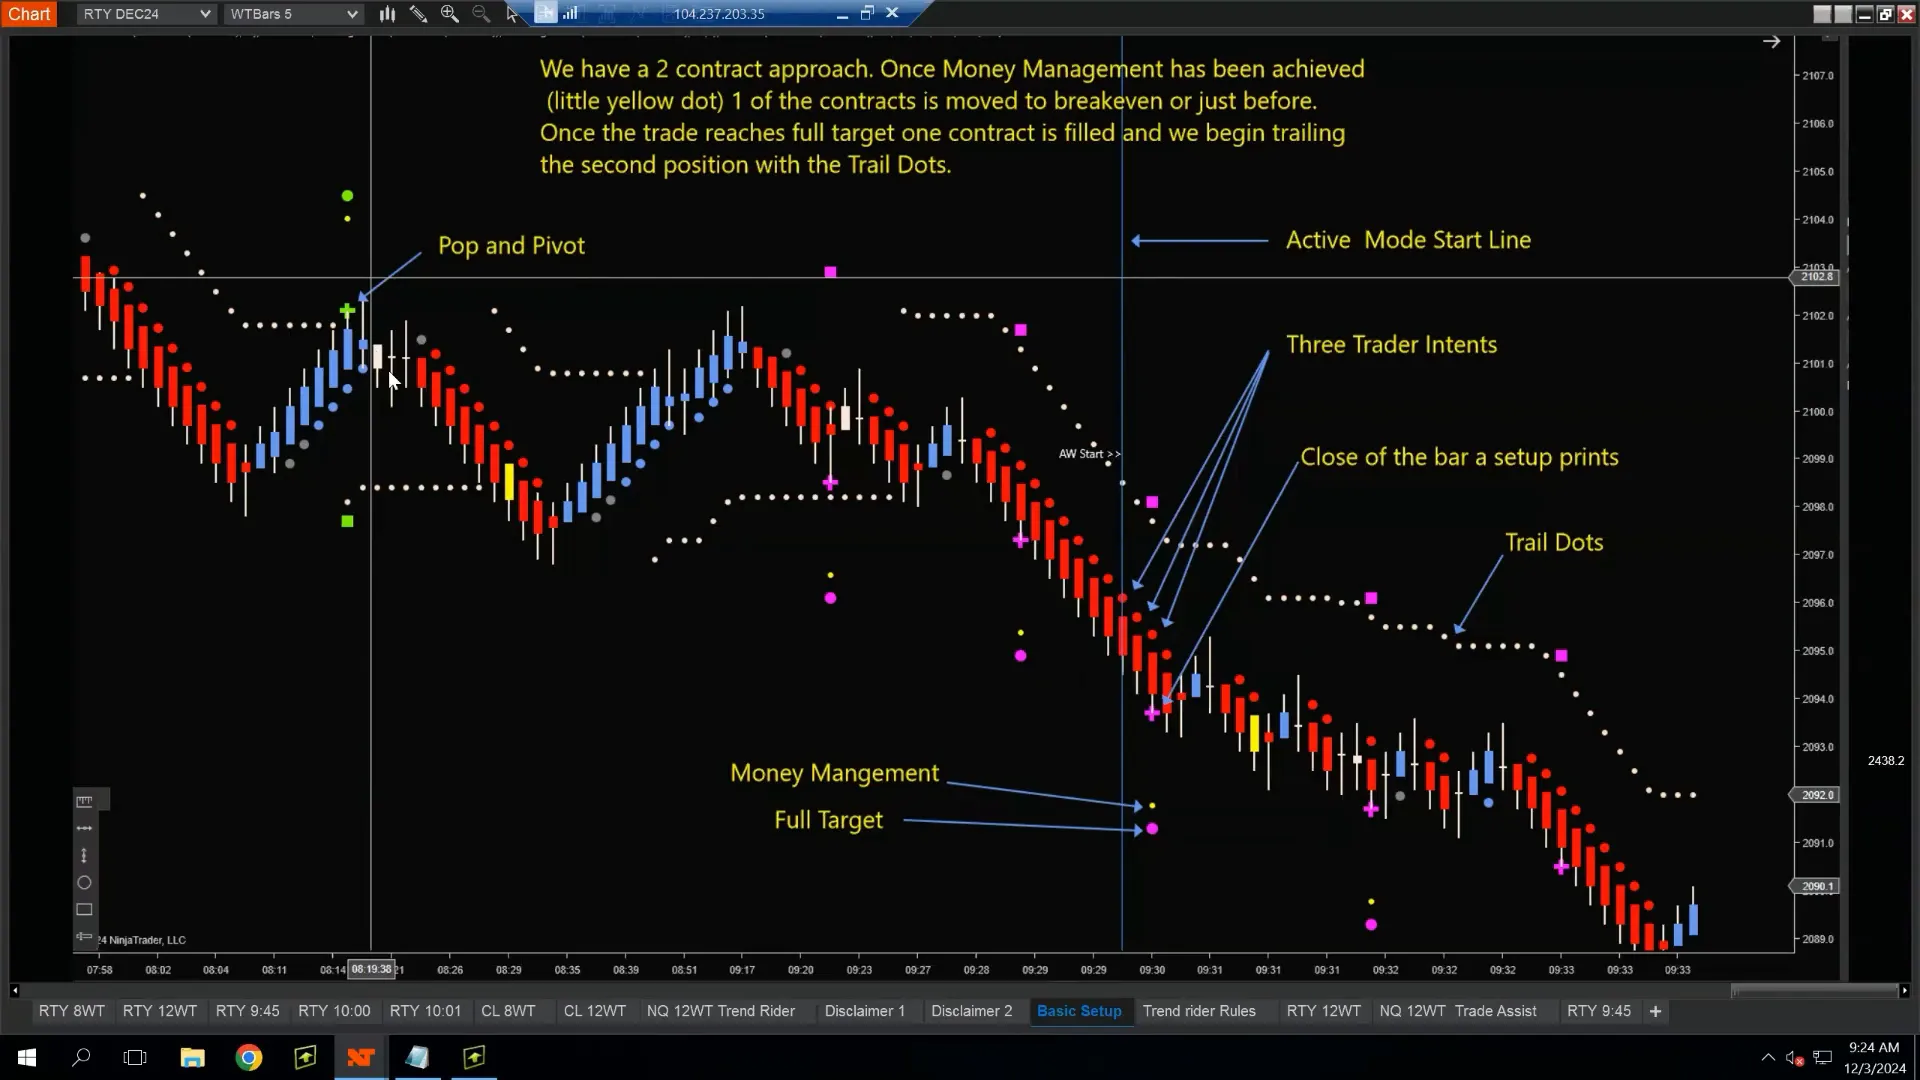
Task: Add a new chart tab with plus button
Action: (x=1655, y=1011)
